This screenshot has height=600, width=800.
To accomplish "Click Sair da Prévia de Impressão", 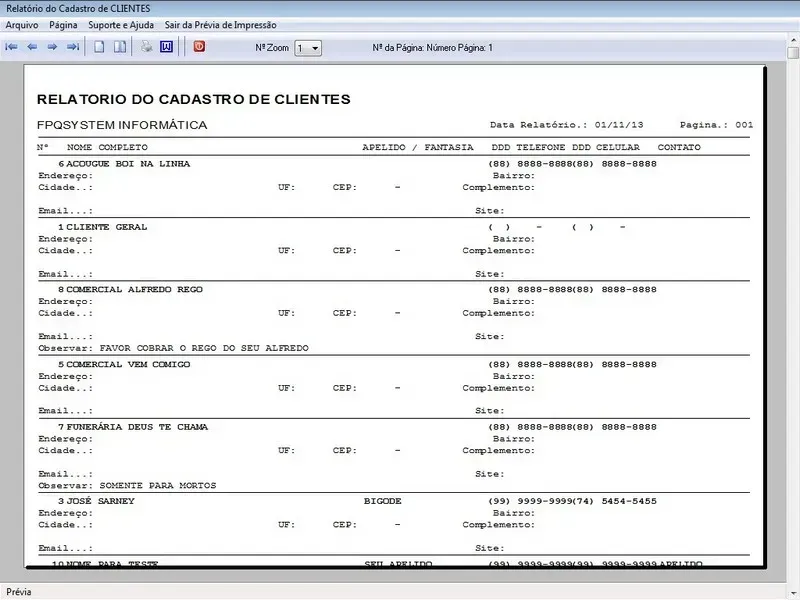I will pos(221,24).
